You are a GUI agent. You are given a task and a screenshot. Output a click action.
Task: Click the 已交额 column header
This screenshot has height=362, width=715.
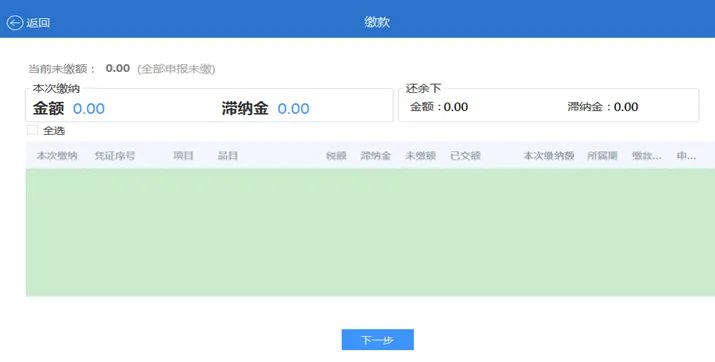(x=466, y=155)
